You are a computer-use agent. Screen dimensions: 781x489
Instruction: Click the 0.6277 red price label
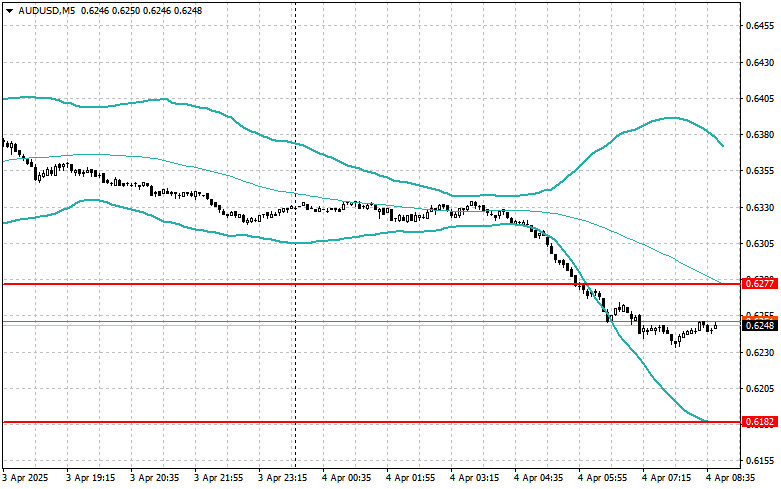(x=760, y=284)
